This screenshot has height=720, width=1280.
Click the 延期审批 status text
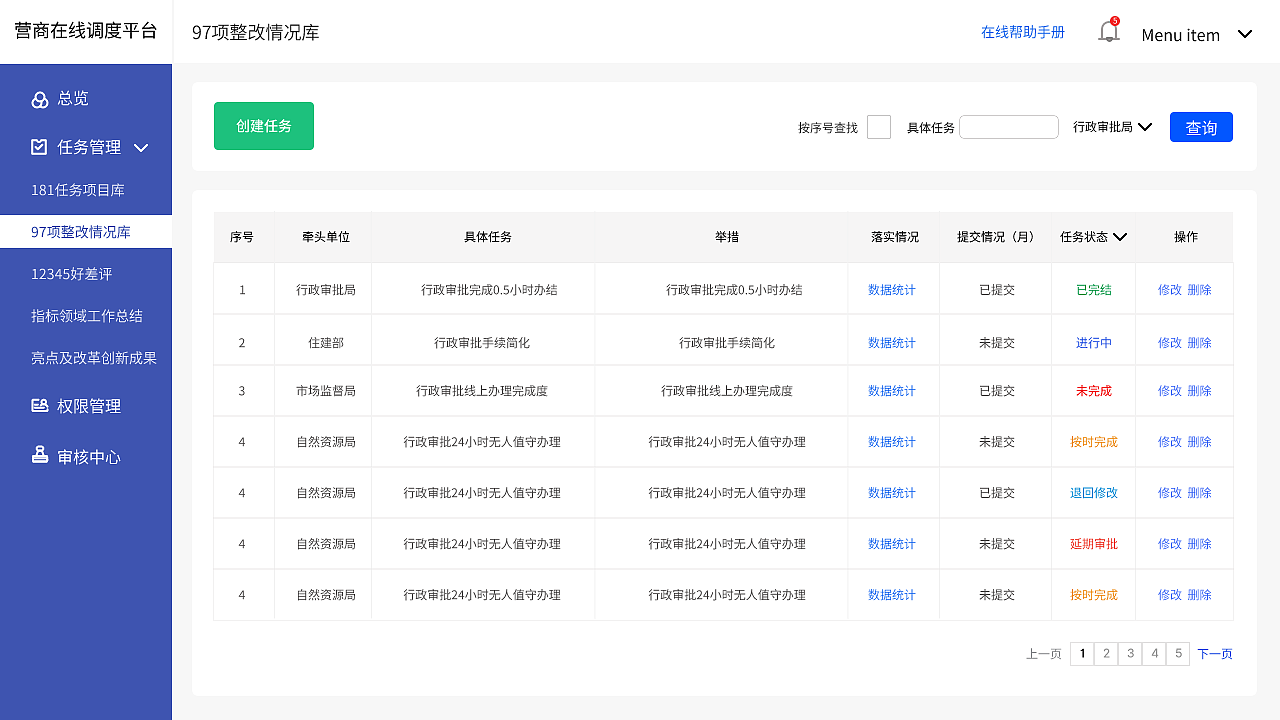click(1094, 544)
